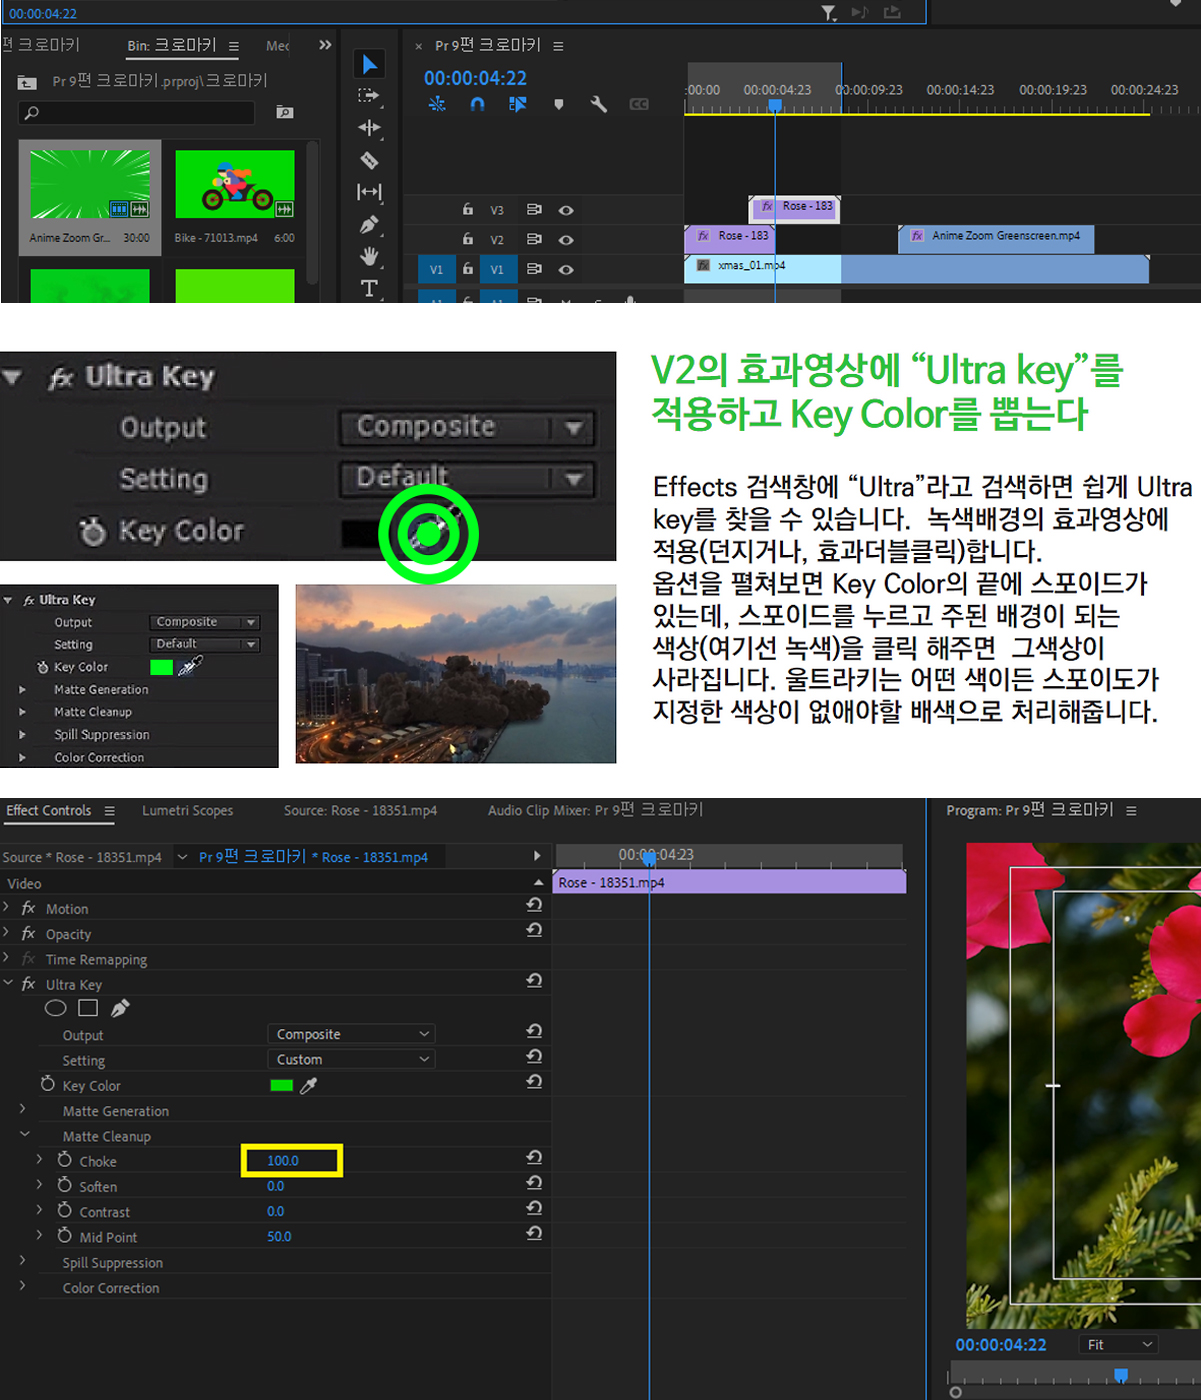The image size is (1201, 1400).
Task: Expand Matte Generation in Effect Controls
Action: click(x=23, y=1109)
